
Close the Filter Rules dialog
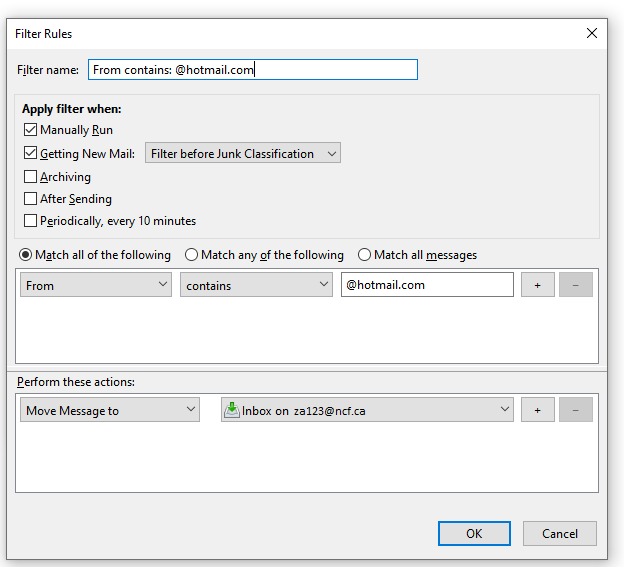592,33
